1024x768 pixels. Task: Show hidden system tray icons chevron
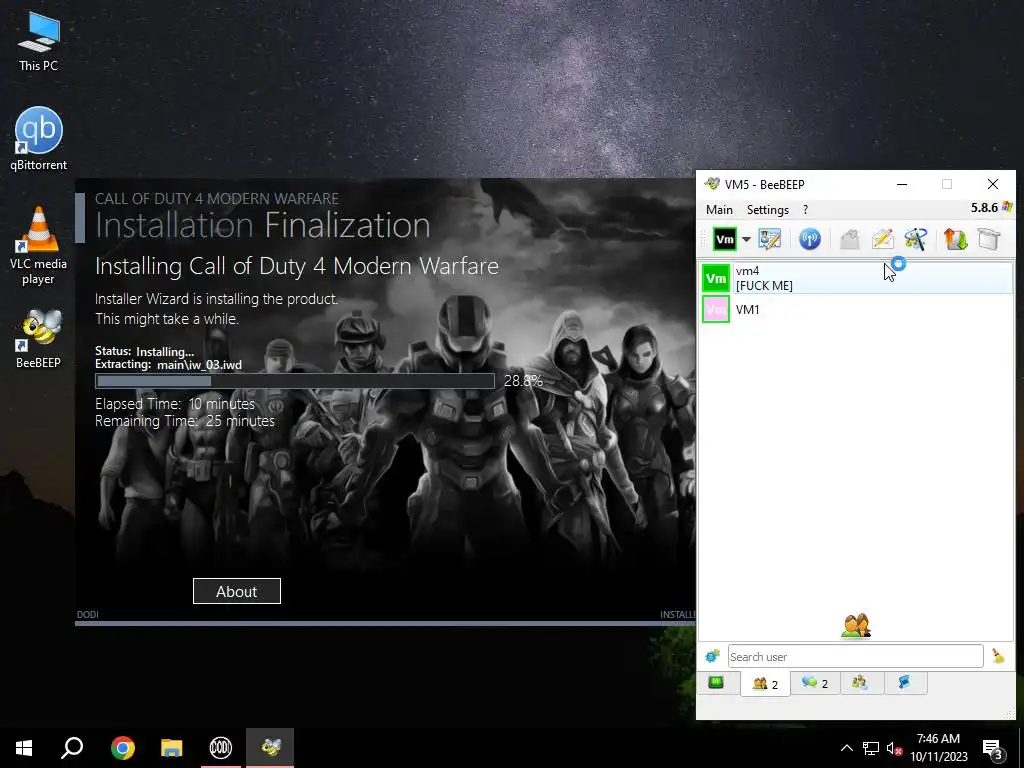click(x=846, y=748)
